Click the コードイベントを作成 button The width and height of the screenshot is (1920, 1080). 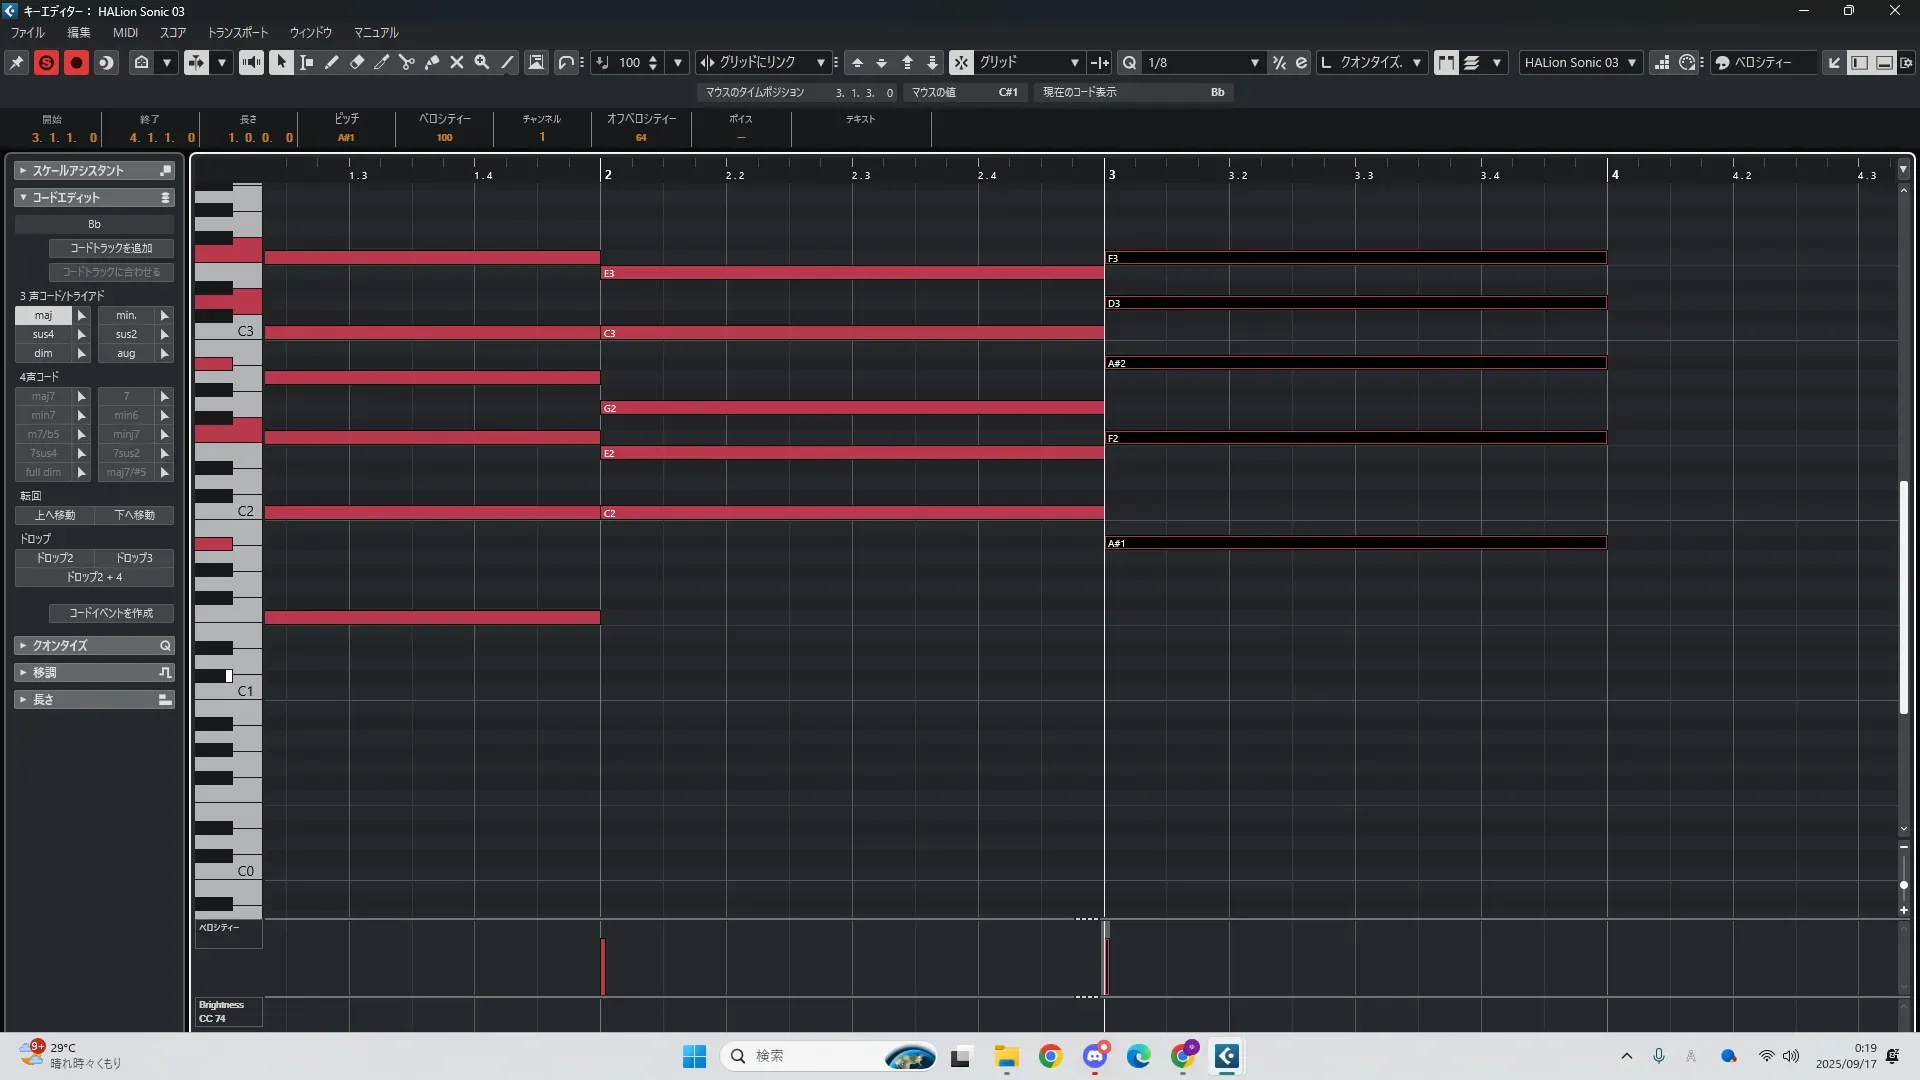[x=111, y=613]
